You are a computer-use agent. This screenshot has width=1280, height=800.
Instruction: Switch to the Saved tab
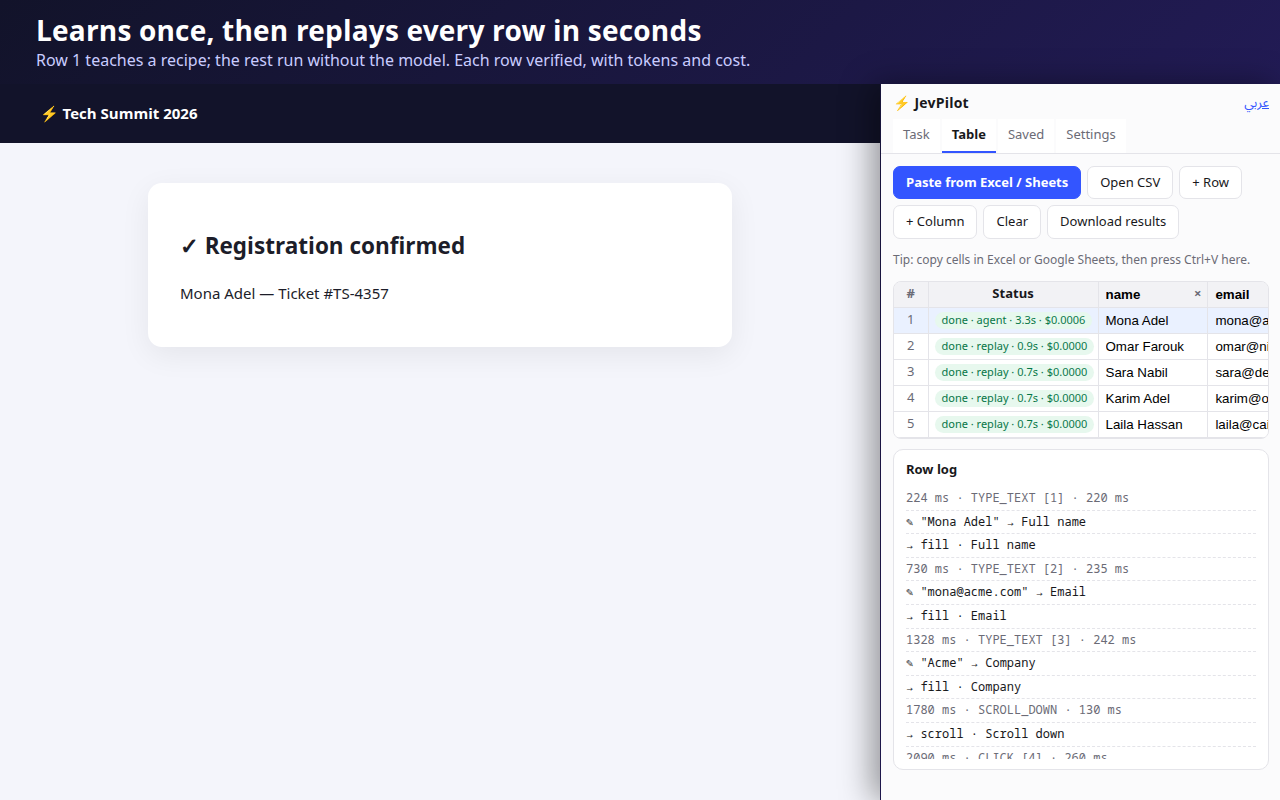(x=1026, y=135)
